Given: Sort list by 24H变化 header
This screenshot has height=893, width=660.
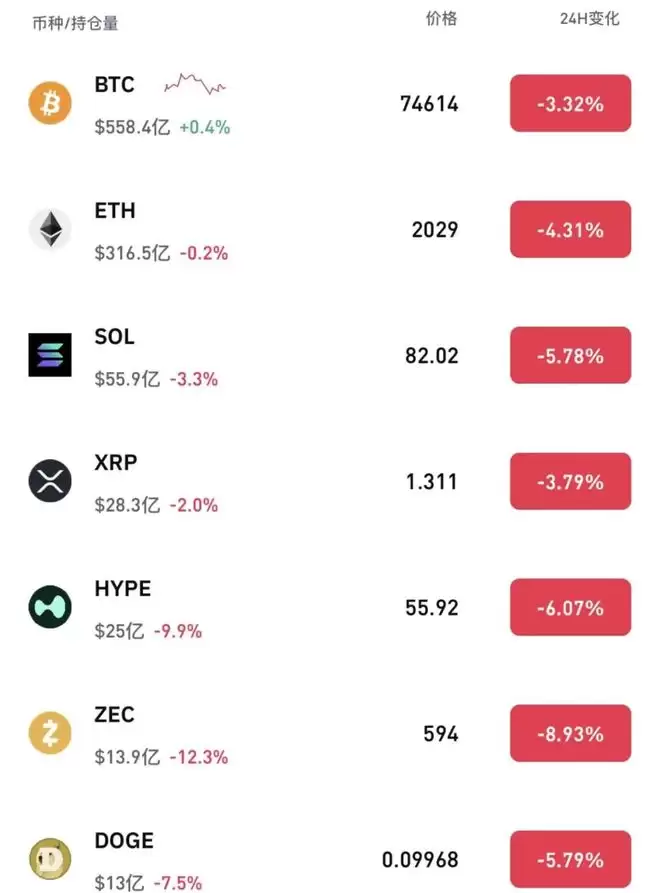Looking at the screenshot, I should pyautogui.click(x=589, y=19).
